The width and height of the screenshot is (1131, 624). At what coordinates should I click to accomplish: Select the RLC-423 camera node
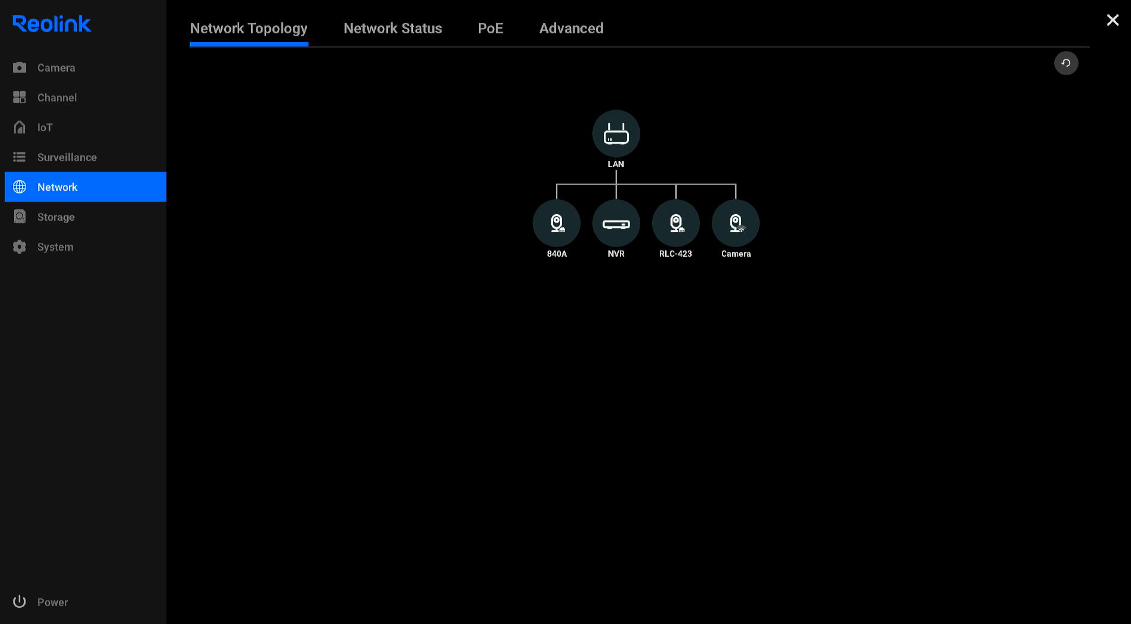(676, 223)
